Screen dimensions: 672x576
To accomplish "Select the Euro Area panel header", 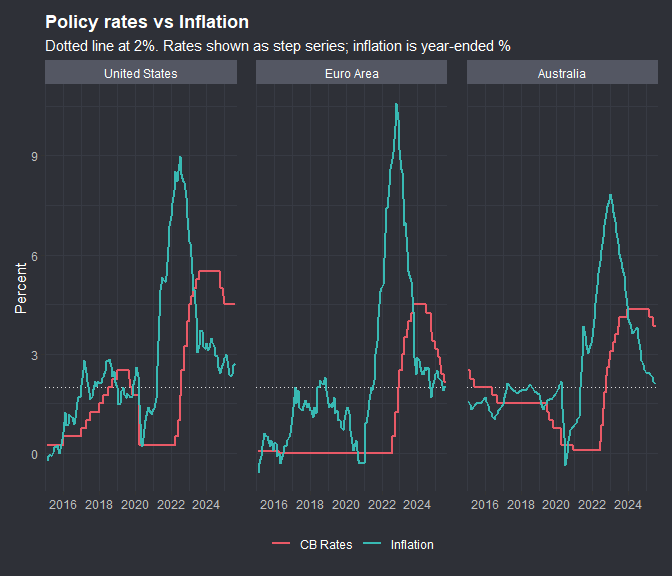I will (352, 73).
